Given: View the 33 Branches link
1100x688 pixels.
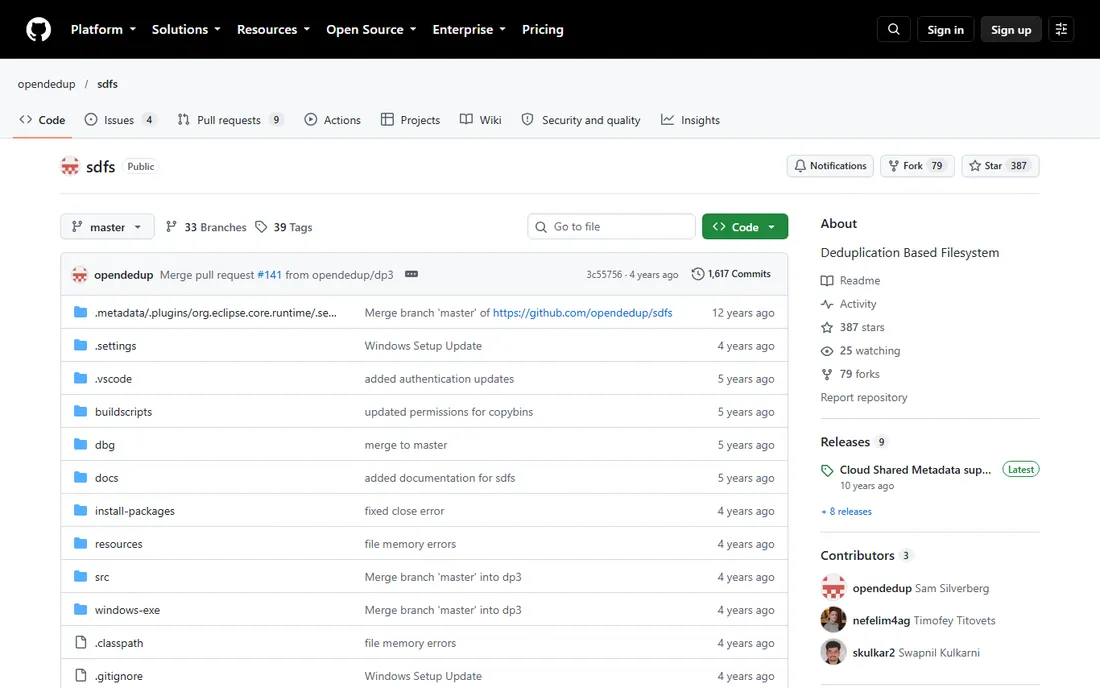Looking at the screenshot, I should click(x=206, y=227).
